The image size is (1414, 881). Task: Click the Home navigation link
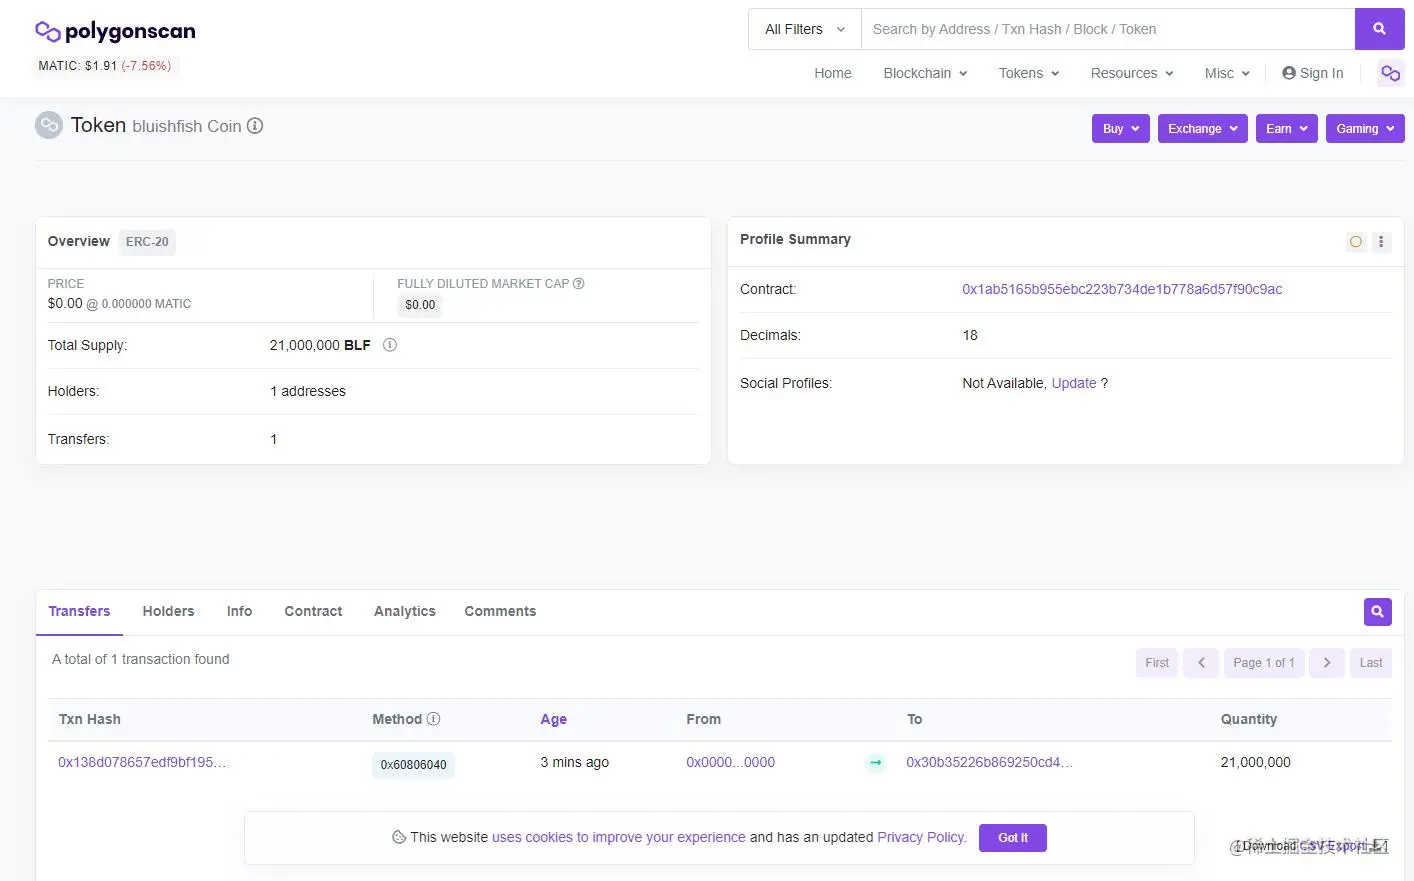833,73
